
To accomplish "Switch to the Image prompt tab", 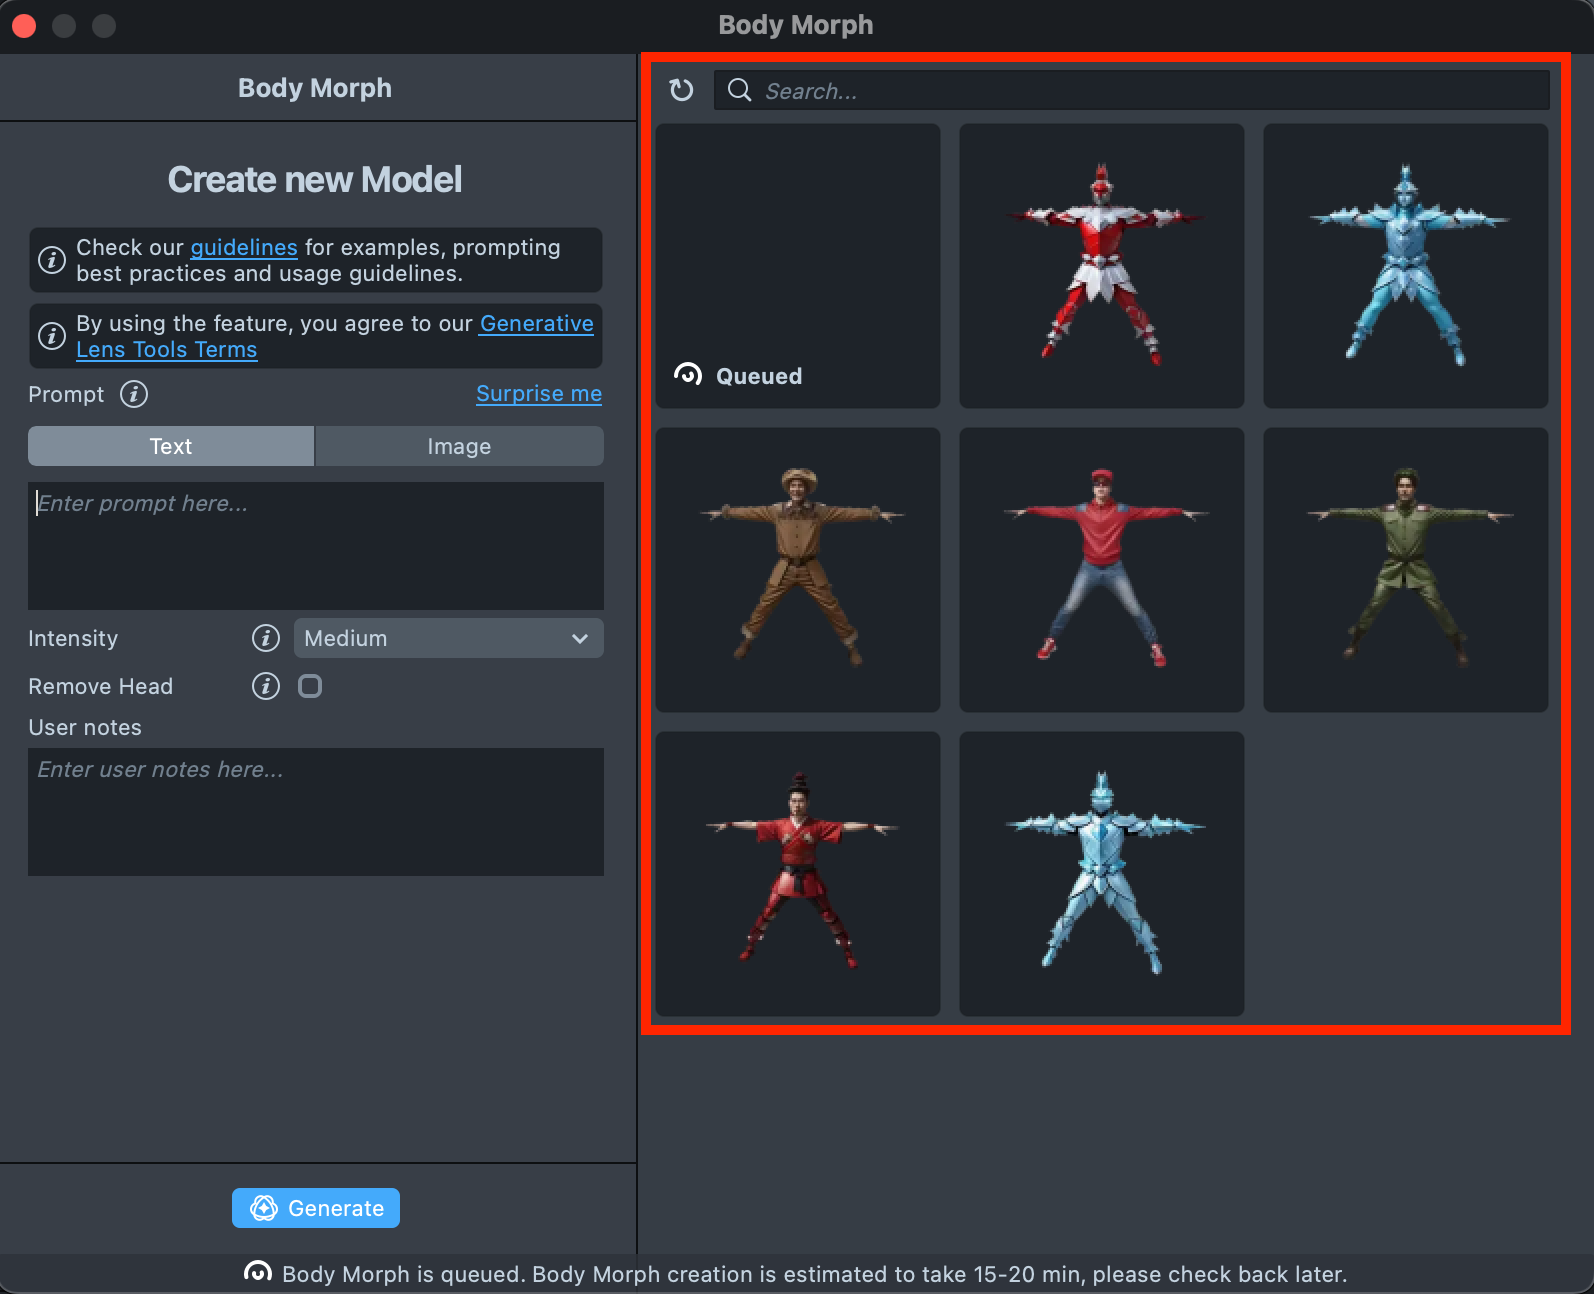I will (459, 446).
